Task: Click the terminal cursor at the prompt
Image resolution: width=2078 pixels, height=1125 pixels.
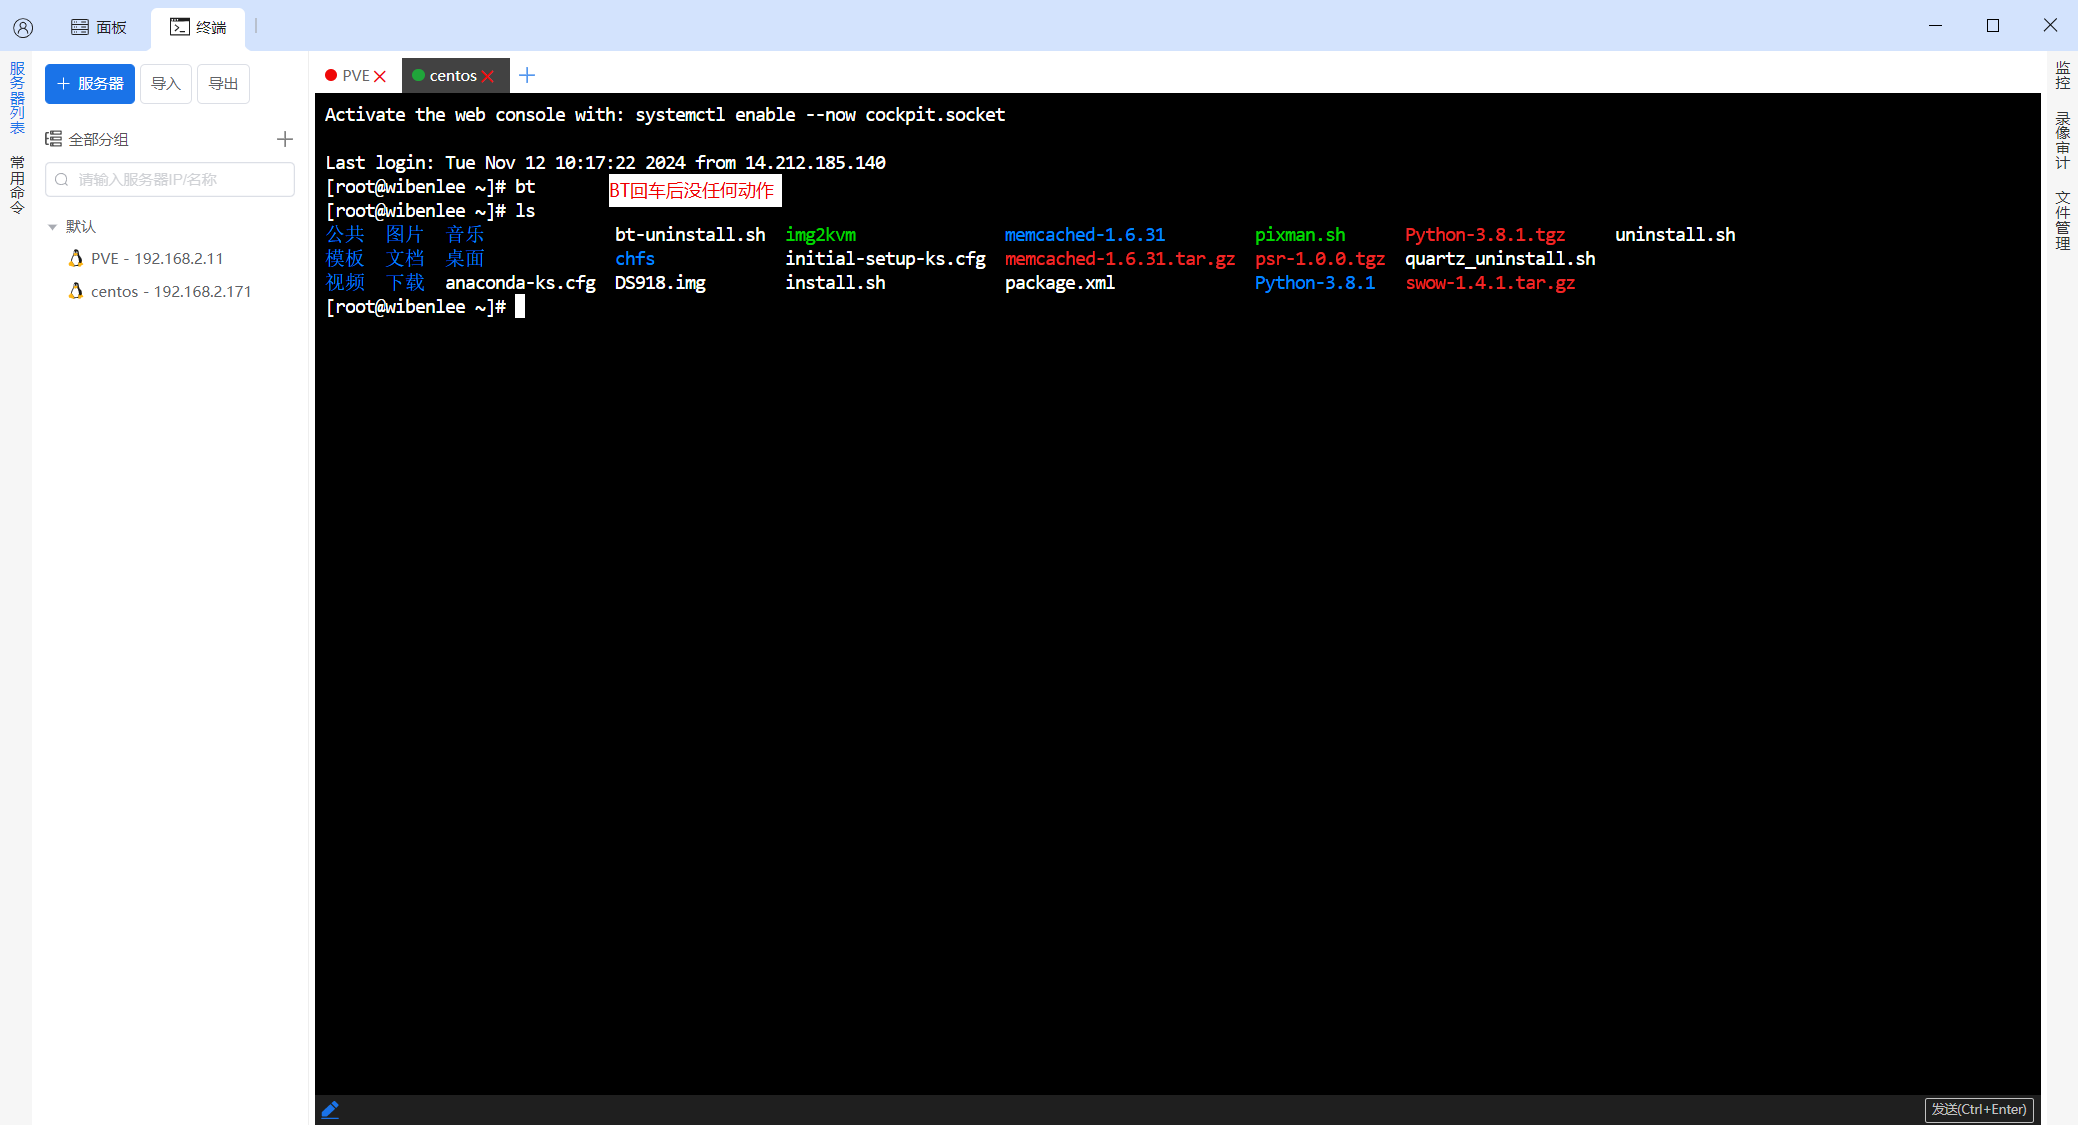Action: click(520, 307)
